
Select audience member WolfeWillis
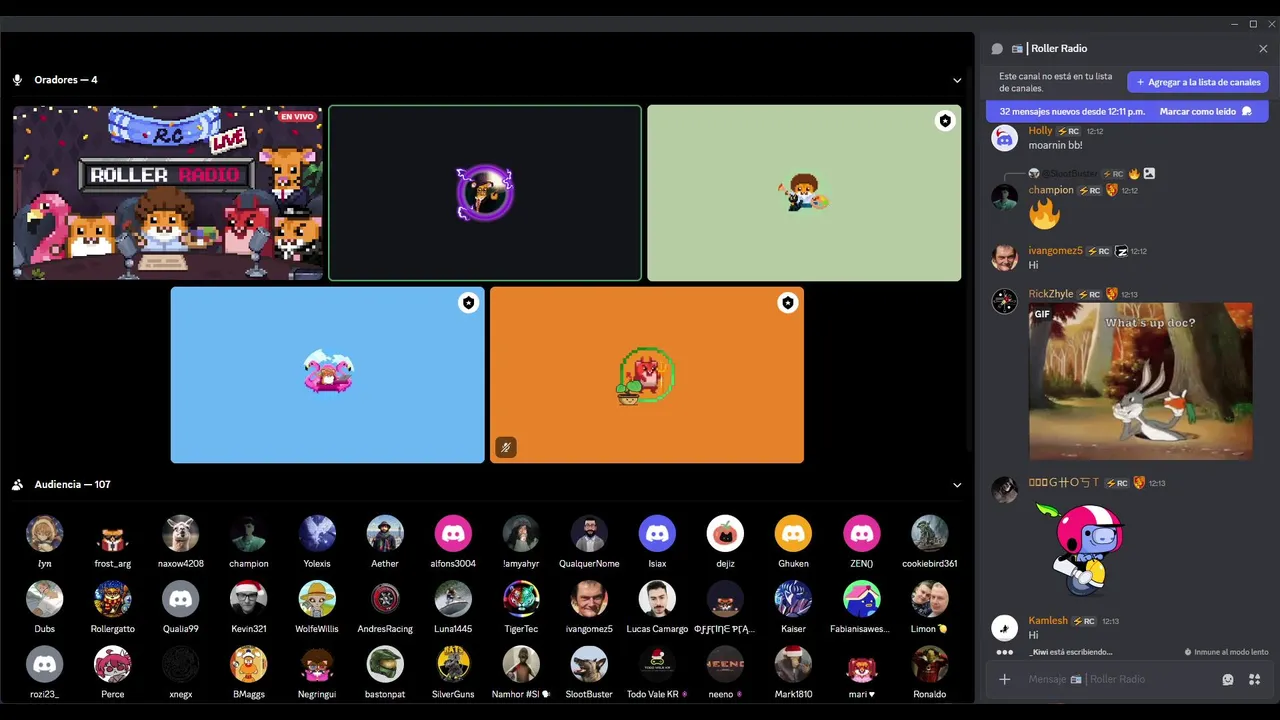pos(317,606)
